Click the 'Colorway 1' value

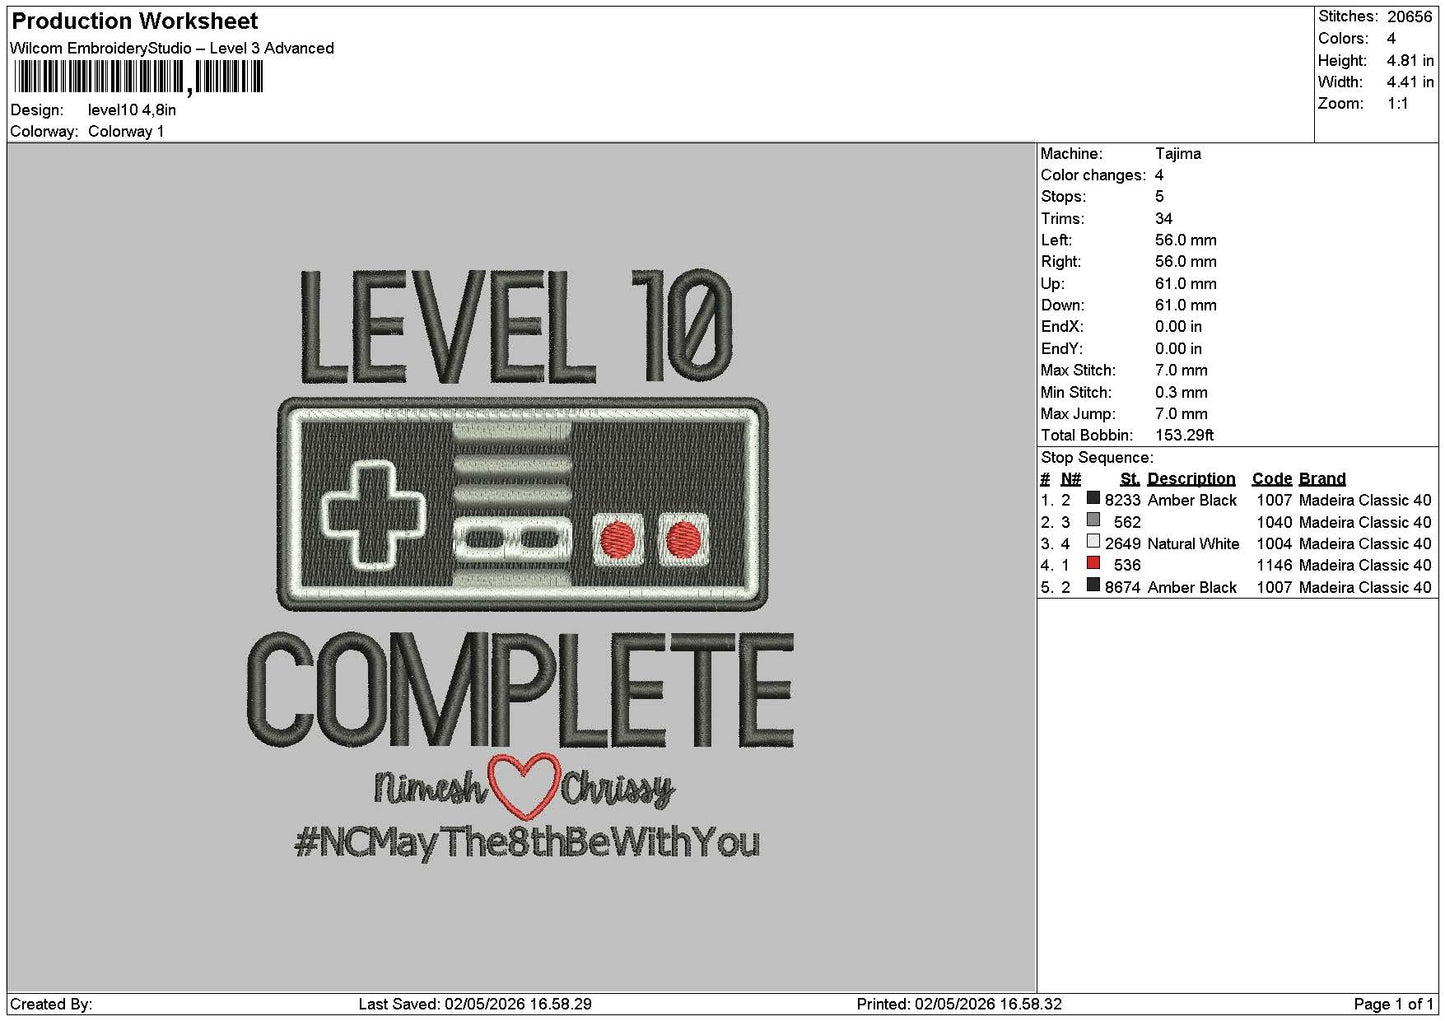126,131
